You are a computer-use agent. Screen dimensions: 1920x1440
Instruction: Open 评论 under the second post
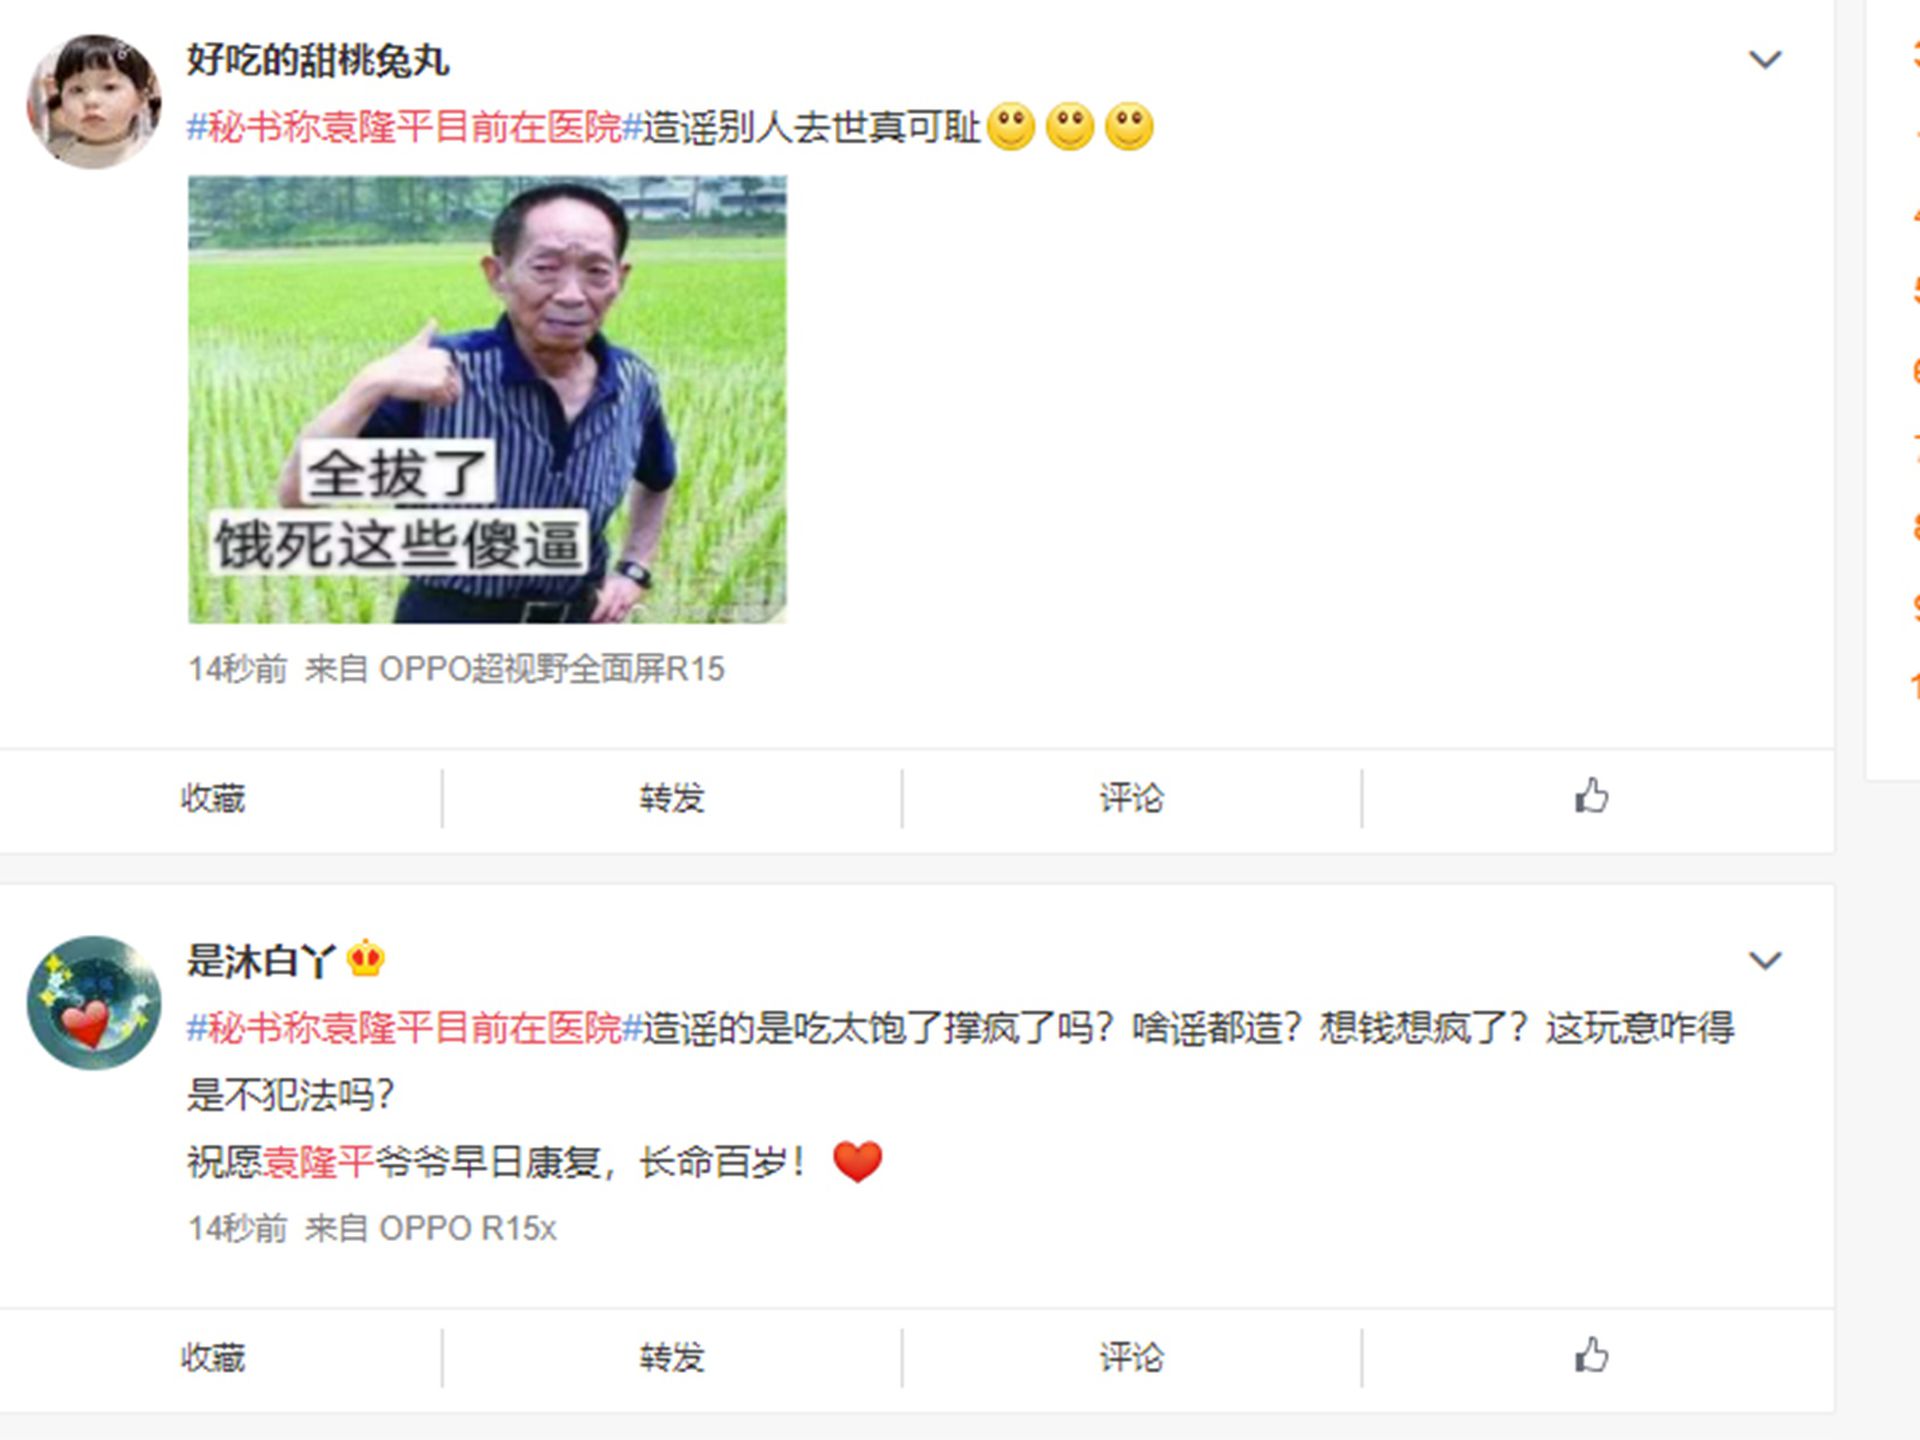pos(1132,1357)
